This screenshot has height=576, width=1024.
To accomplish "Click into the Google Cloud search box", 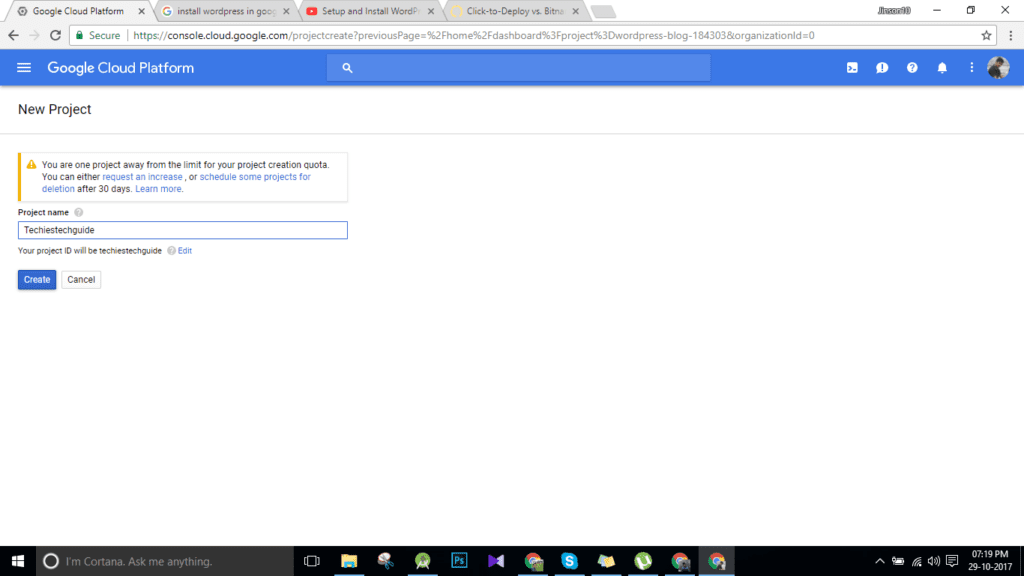I will point(519,68).
